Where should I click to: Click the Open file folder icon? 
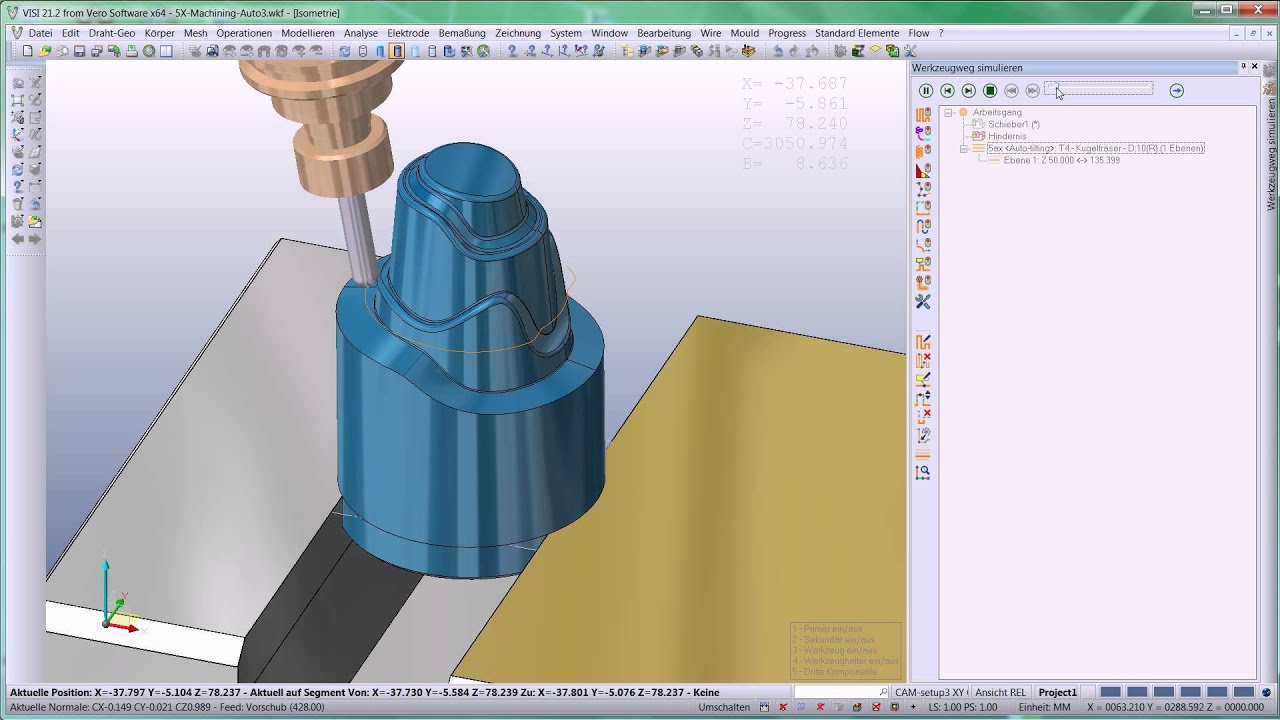pyautogui.click(x=45, y=51)
